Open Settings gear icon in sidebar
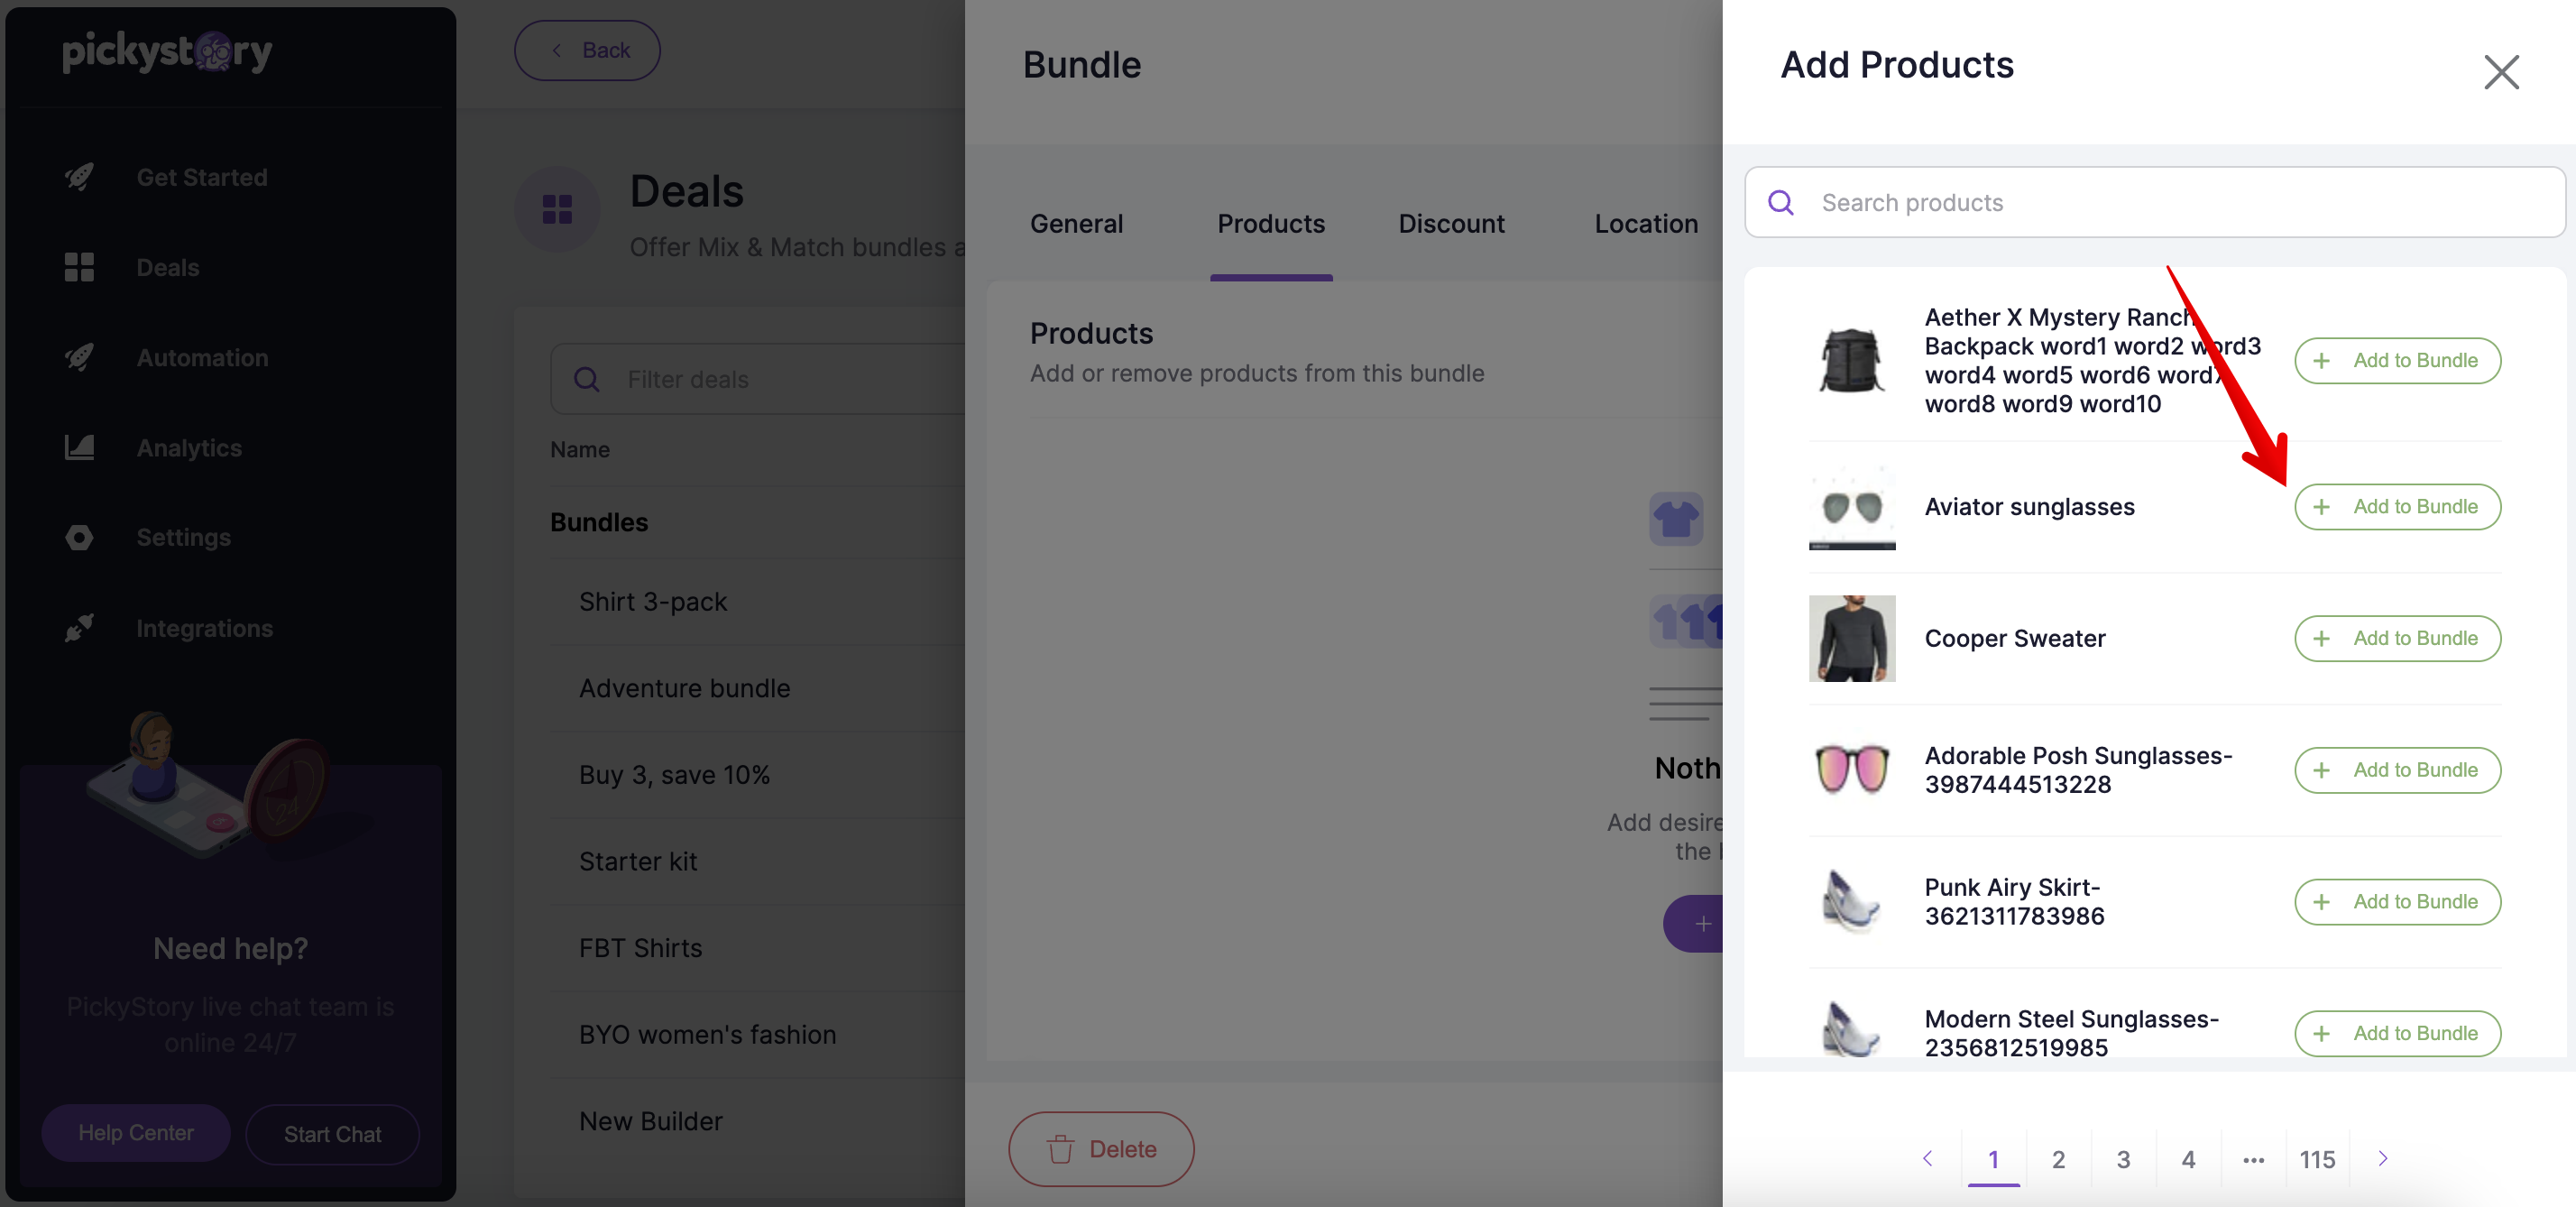The height and width of the screenshot is (1207, 2576). click(79, 538)
